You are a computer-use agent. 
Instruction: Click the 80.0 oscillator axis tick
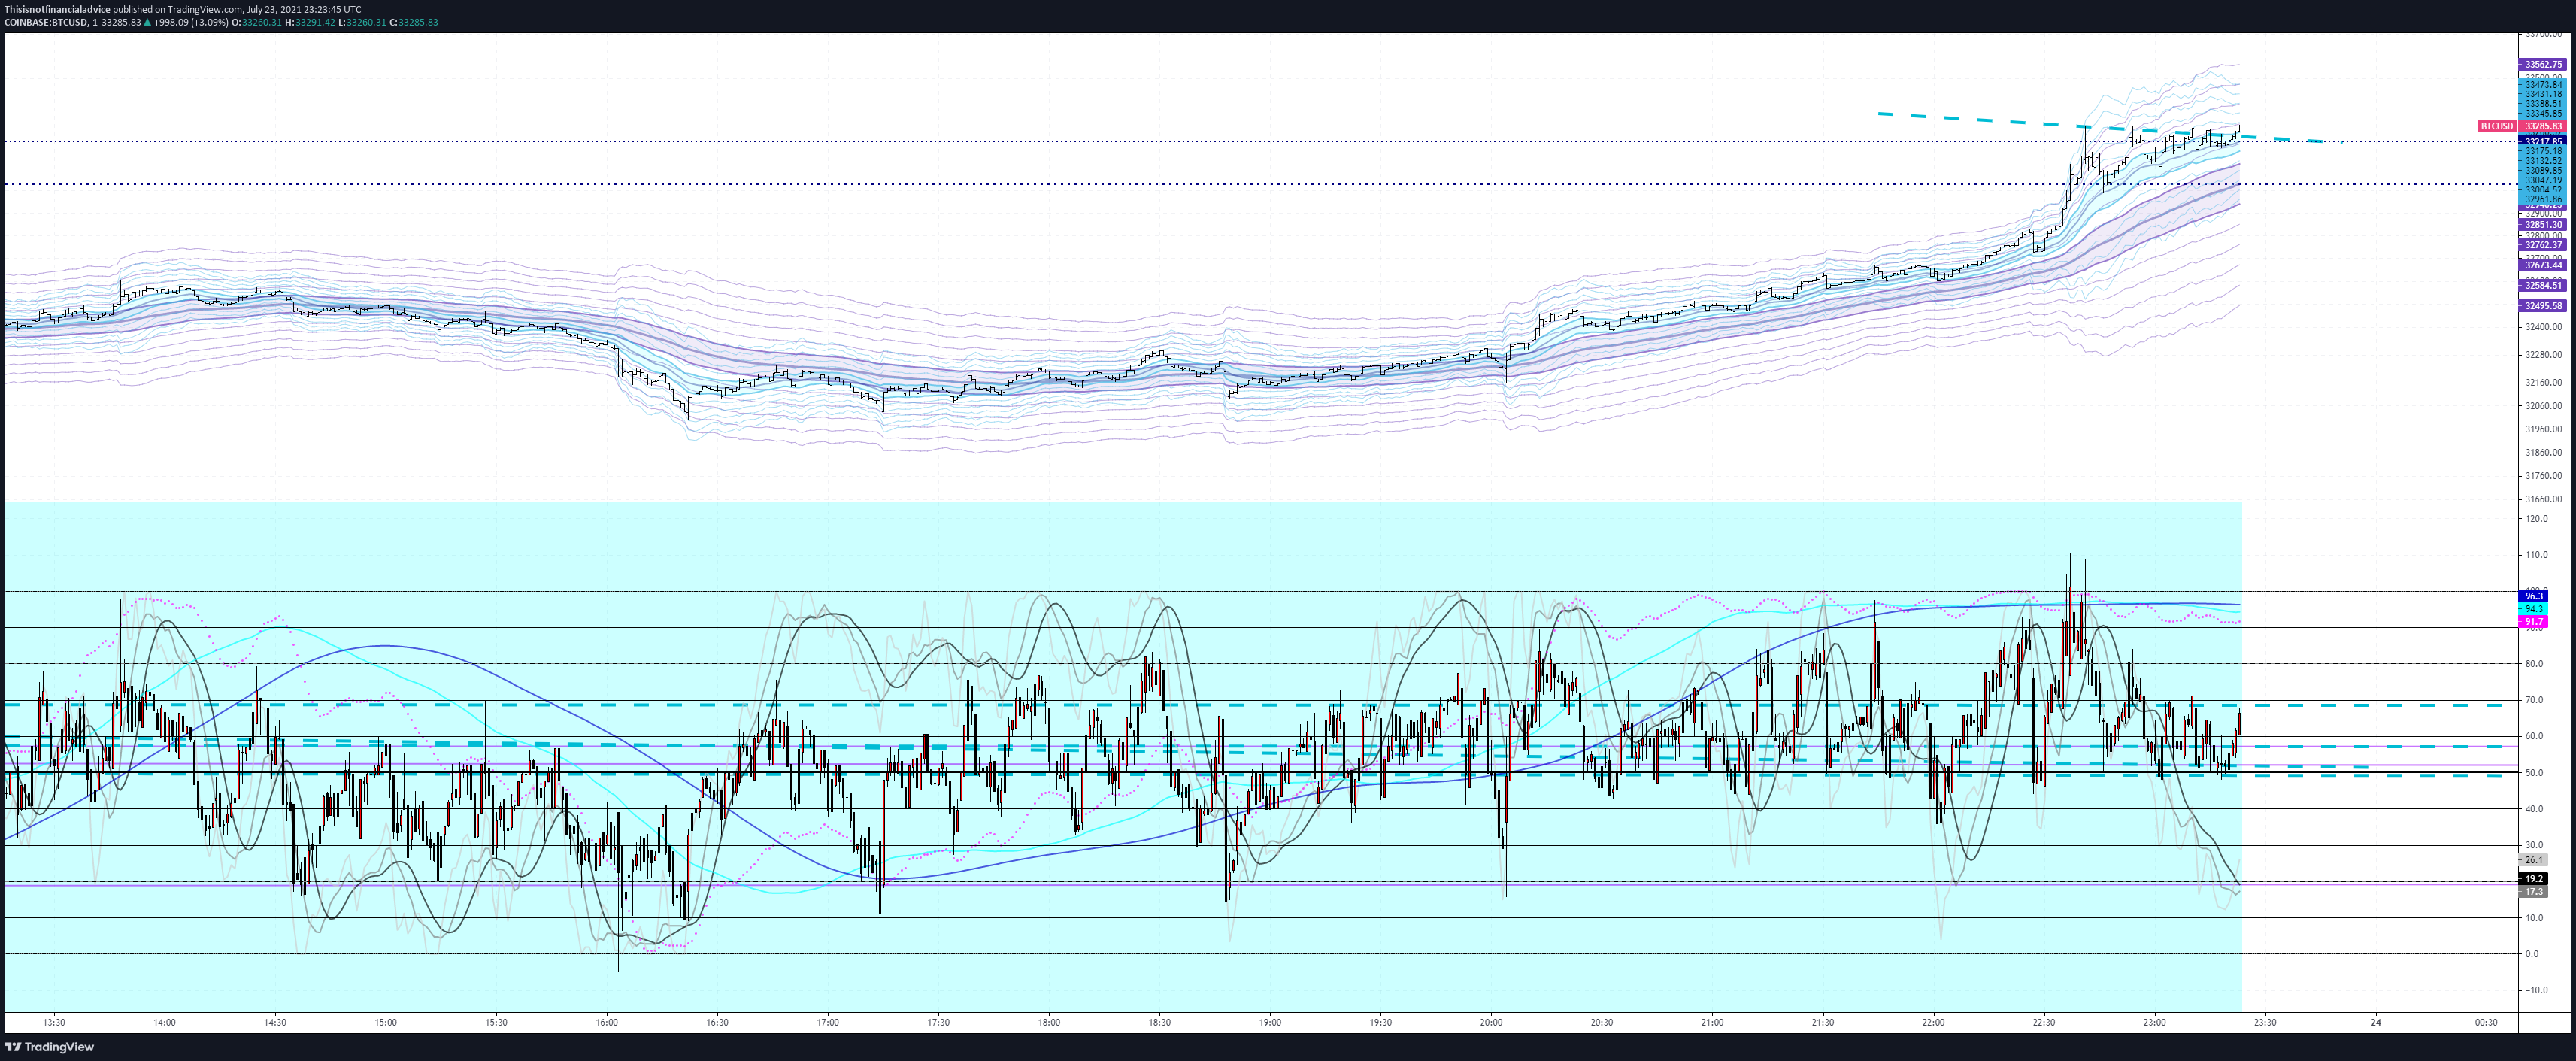(x=2535, y=664)
